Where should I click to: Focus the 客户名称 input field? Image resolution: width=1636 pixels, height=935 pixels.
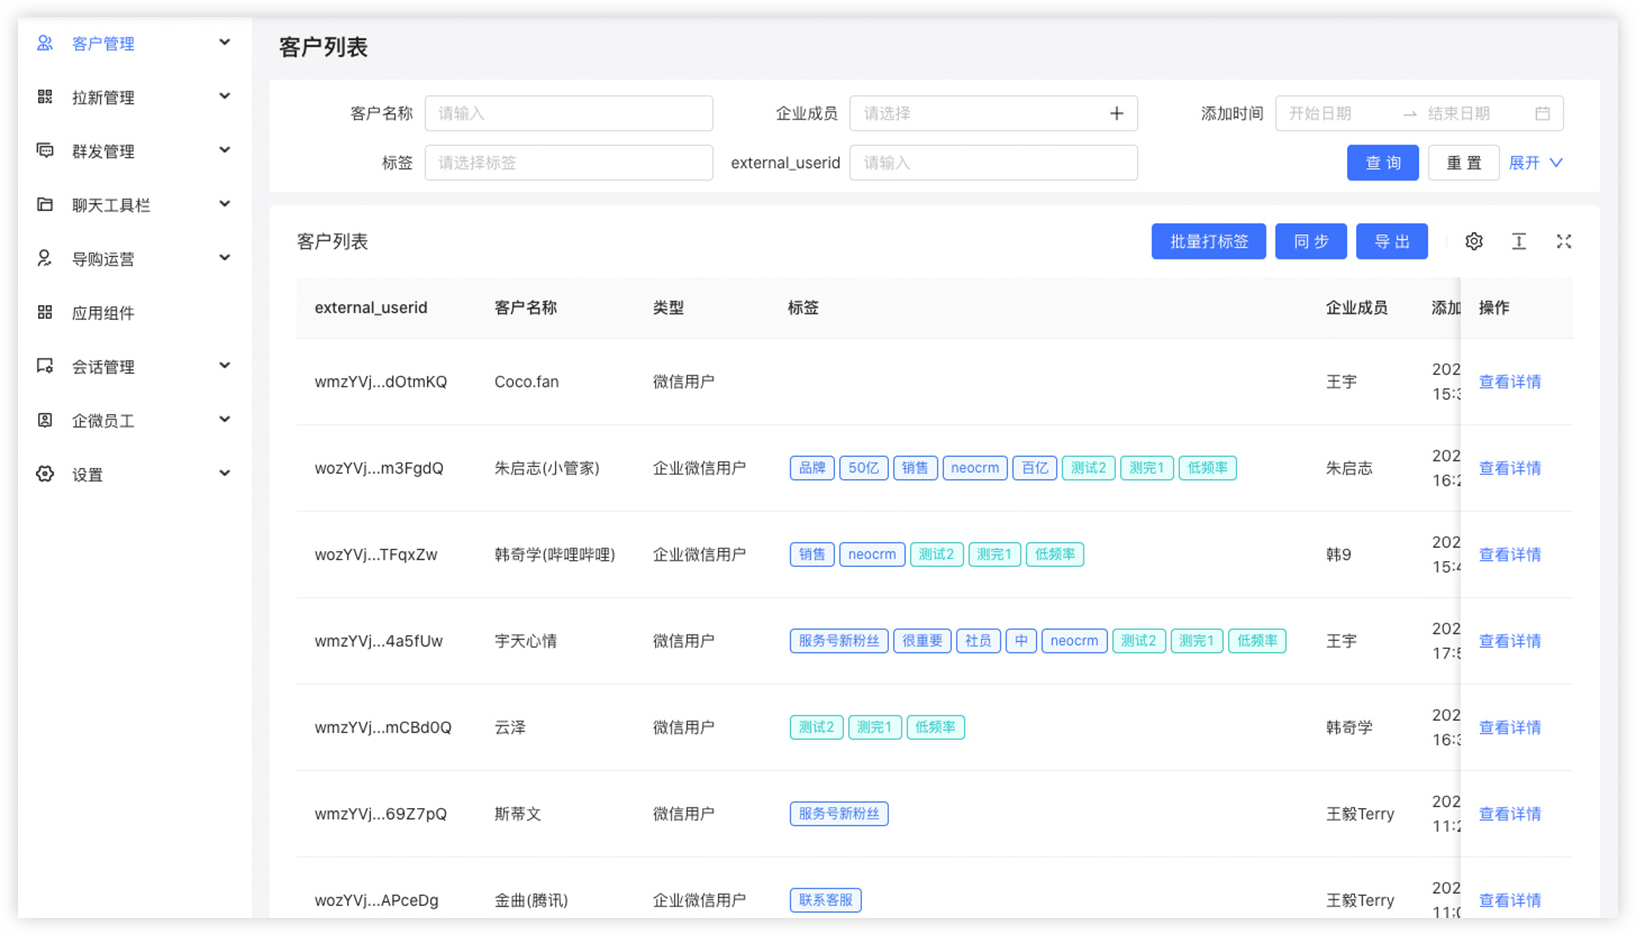[x=569, y=114]
